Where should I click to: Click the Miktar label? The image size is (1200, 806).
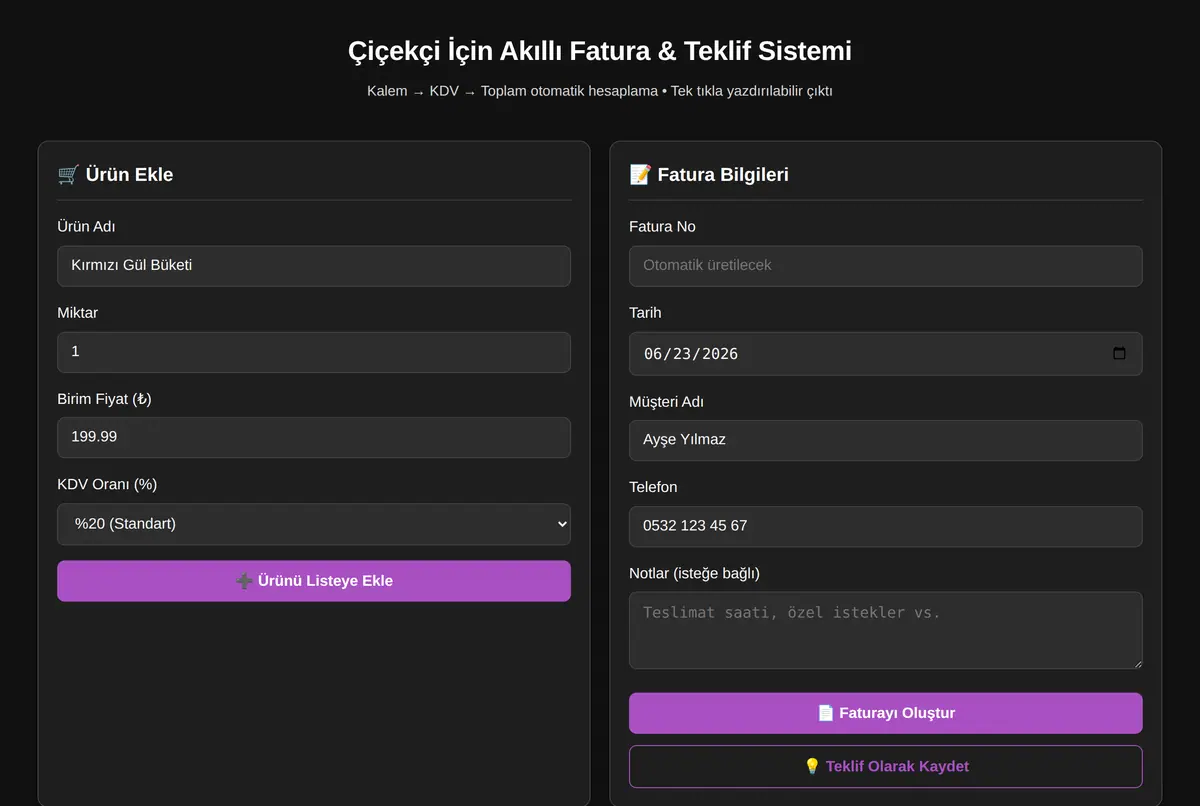[x=78, y=313]
